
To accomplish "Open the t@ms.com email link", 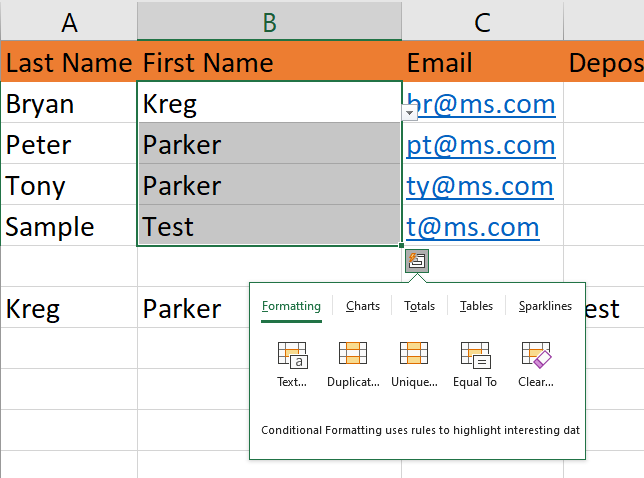I will tap(472, 227).
